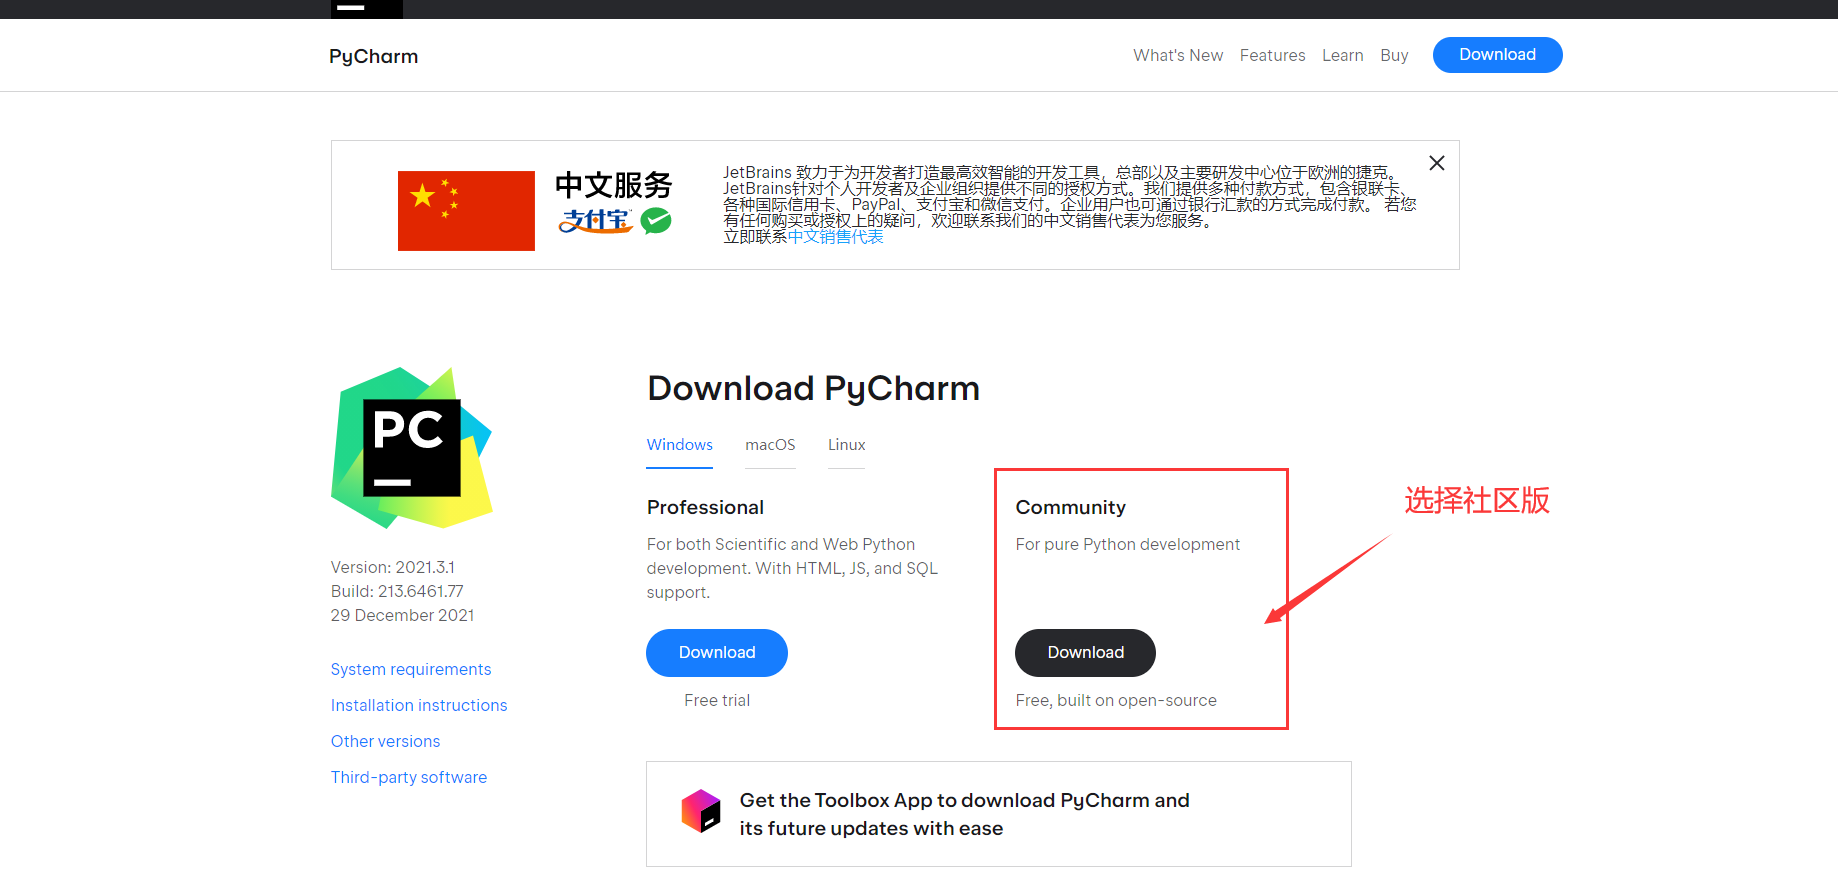Click the '29 December 2021' date text
Image resolution: width=1838 pixels, height=886 pixels.
(402, 615)
